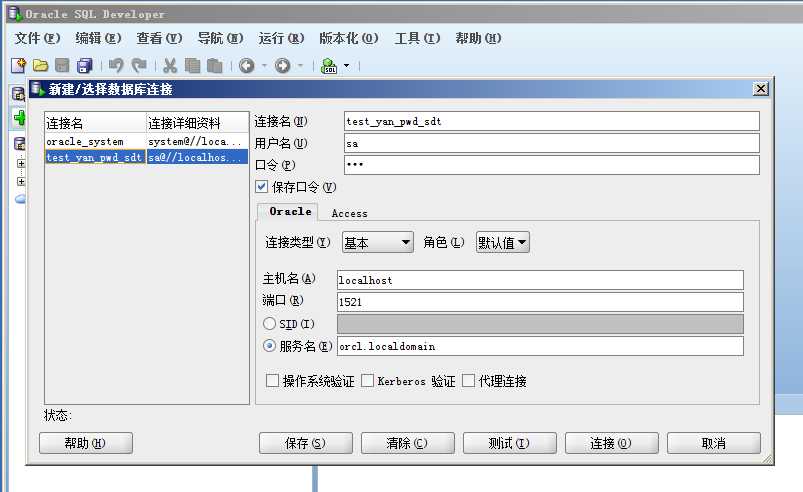The image size is (803, 492).
Task: Open the 版本化 menu
Action: (x=349, y=38)
